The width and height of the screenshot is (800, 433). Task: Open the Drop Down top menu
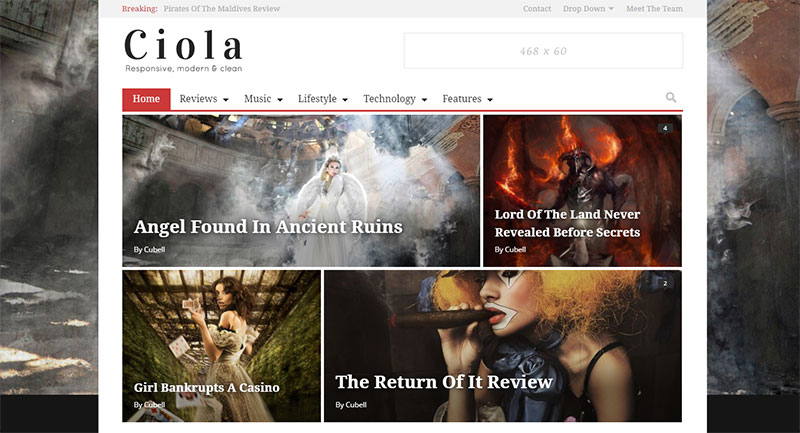588,9
